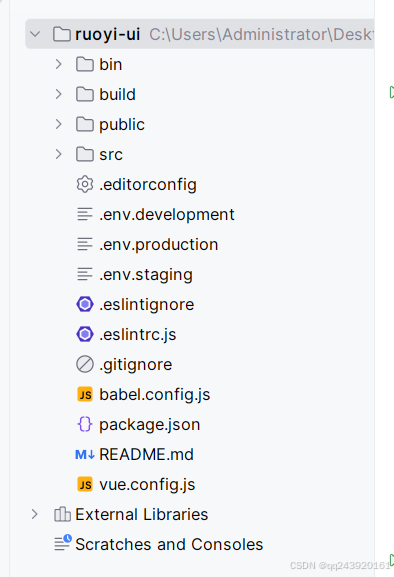Click the Markdown icon for README.md
Image resolution: width=394 pixels, height=577 pixels.
[x=85, y=454]
